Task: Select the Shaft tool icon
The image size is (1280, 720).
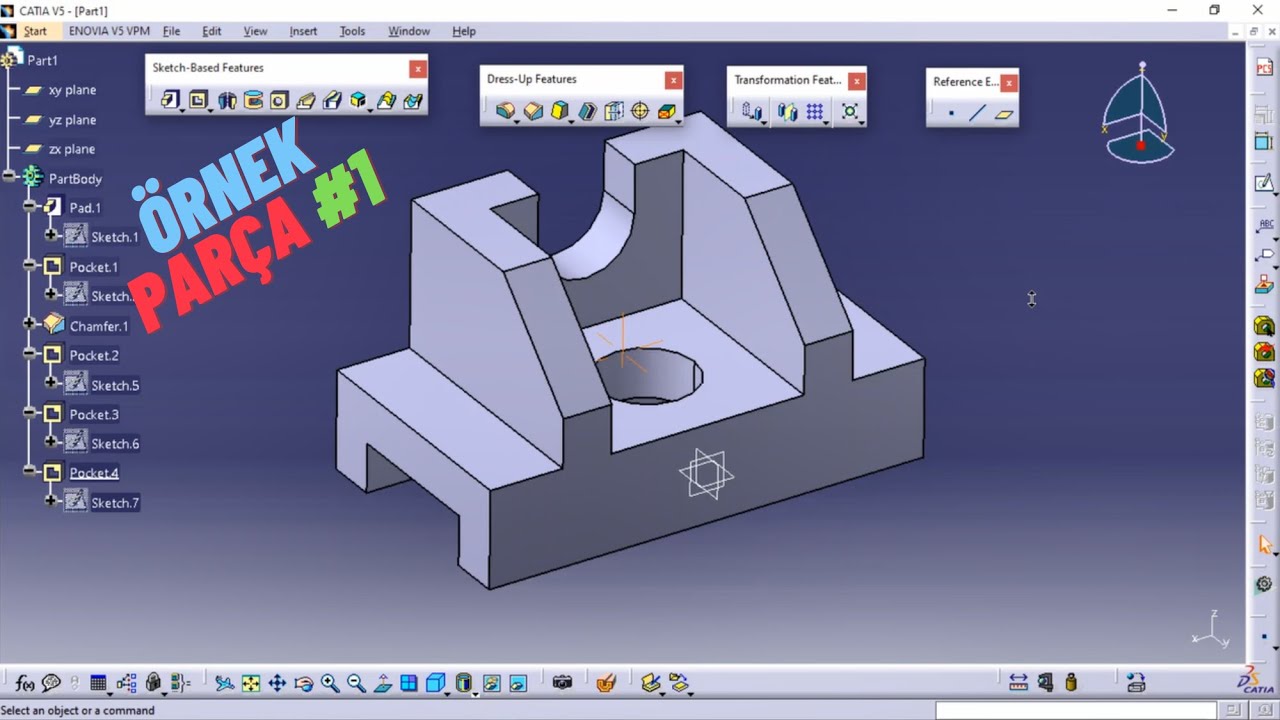Action: click(x=227, y=100)
